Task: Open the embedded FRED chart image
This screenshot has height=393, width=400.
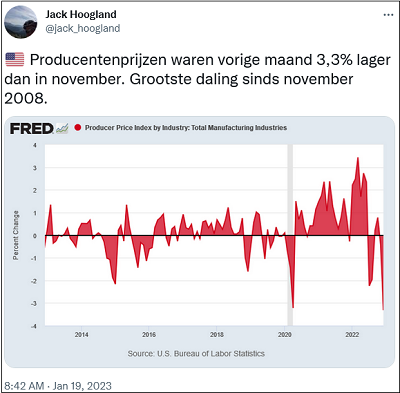Action: [x=199, y=242]
